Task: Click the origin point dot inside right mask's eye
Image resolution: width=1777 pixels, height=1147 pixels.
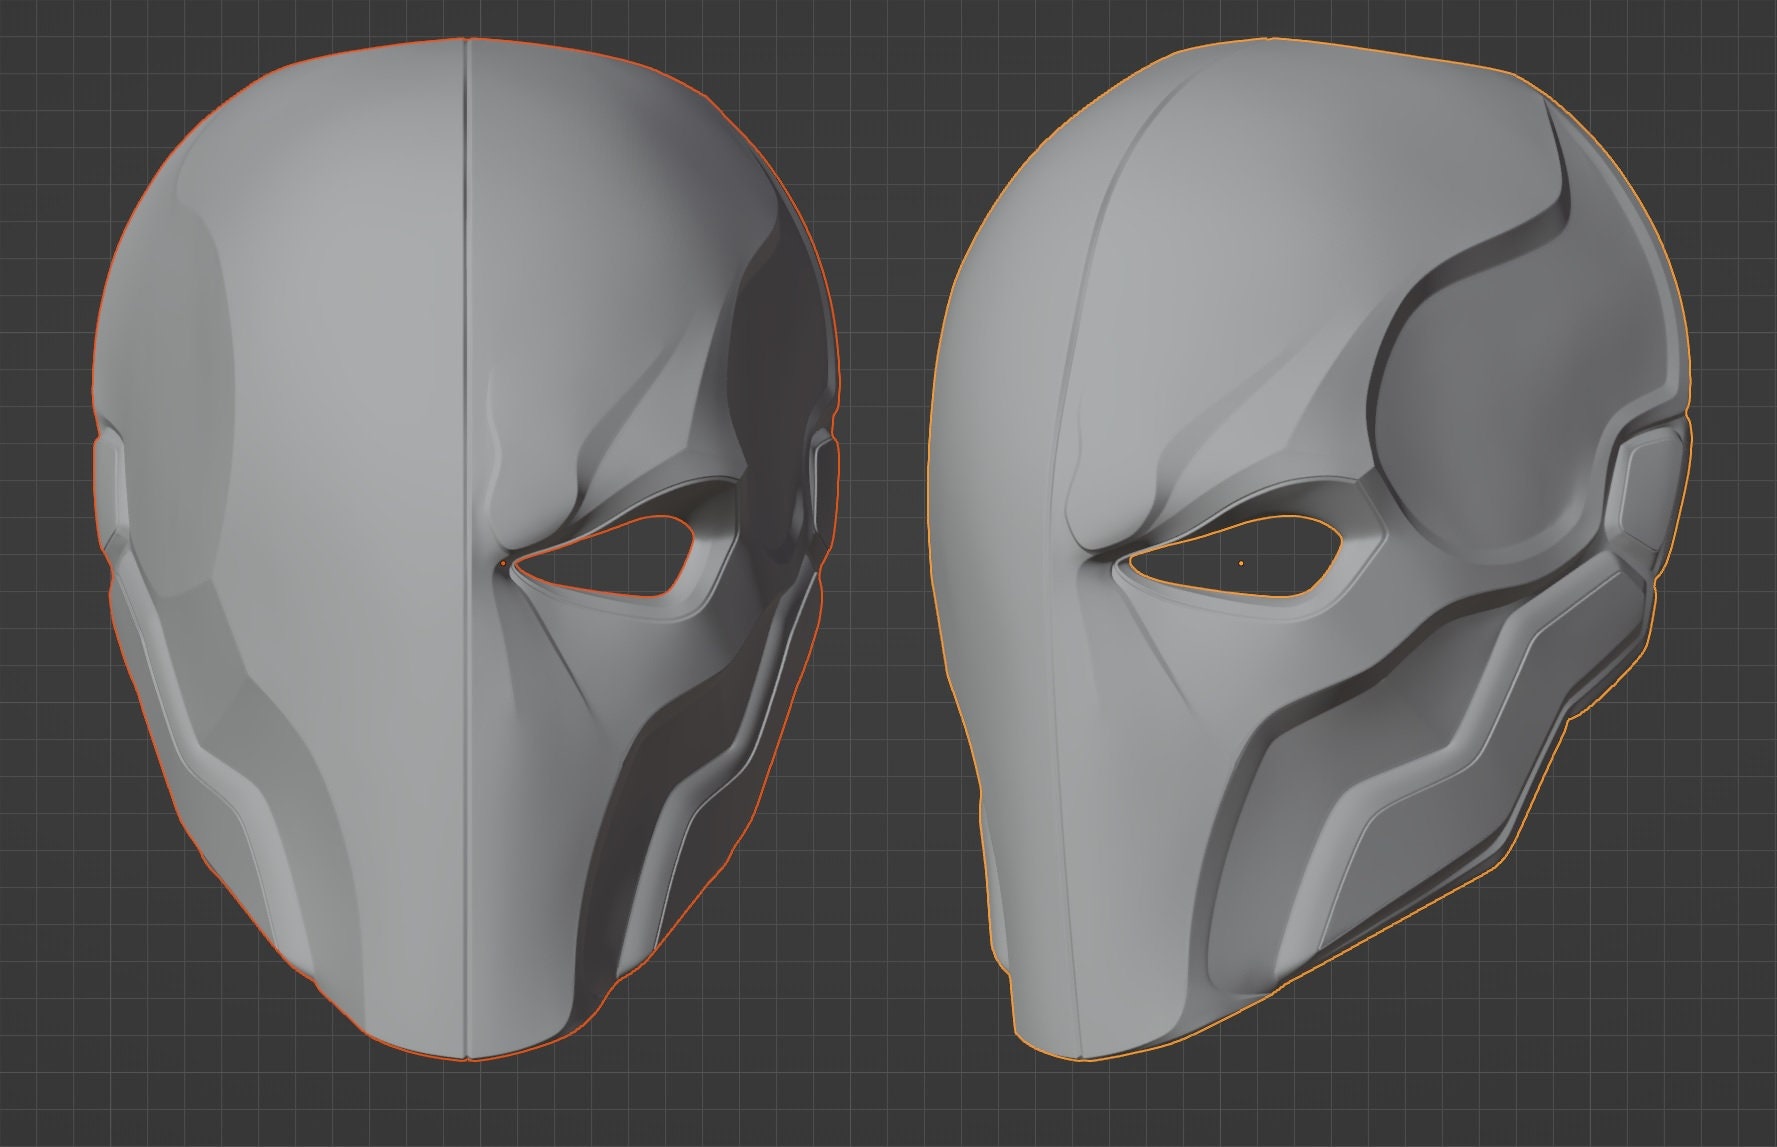Action: (1240, 564)
